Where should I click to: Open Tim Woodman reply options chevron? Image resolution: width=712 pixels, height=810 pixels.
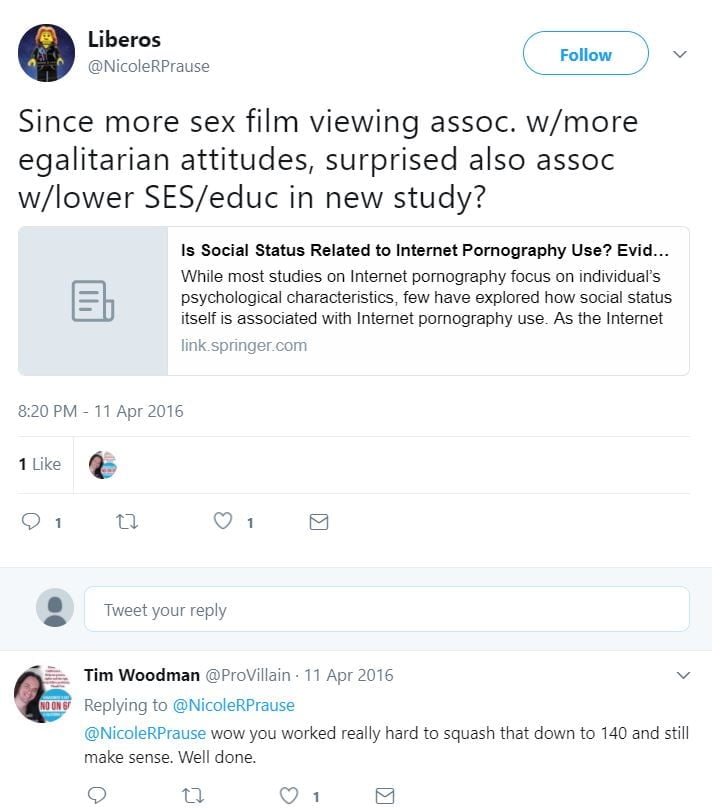[x=684, y=676]
